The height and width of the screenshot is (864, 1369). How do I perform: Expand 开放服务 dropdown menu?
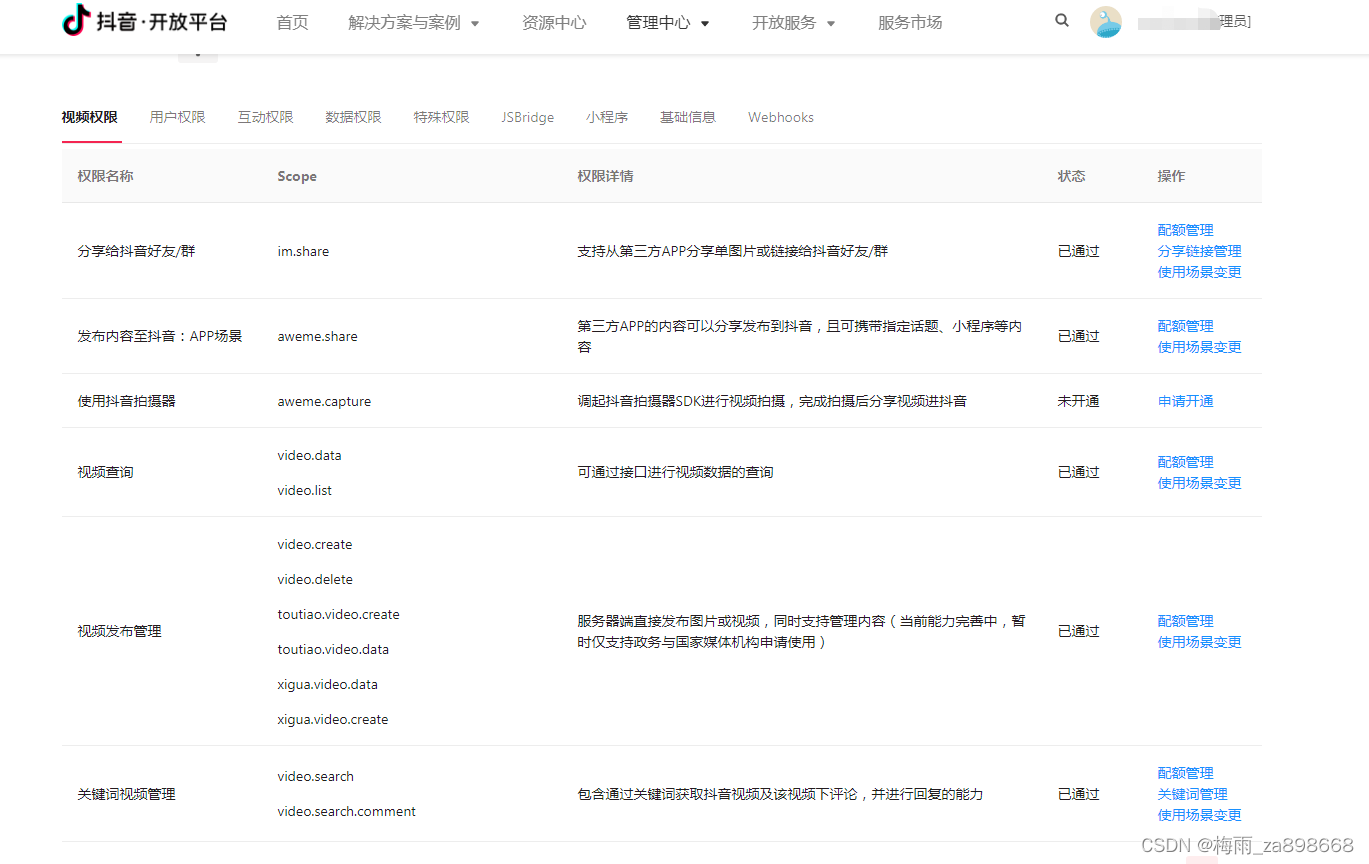[x=794, y=22]
